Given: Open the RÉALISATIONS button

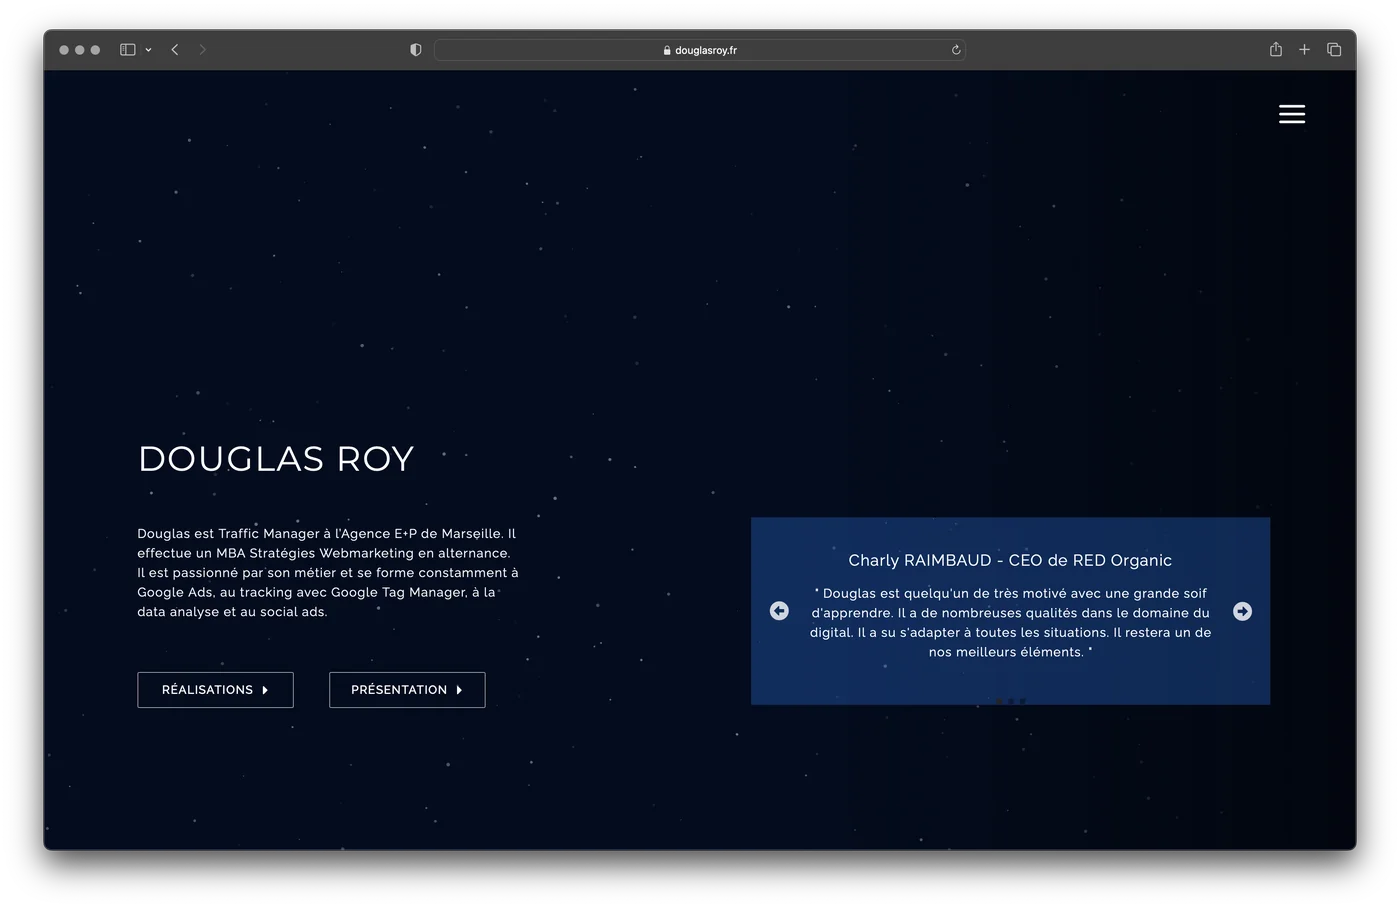Looking at the screenshot, I should point(215,690).
